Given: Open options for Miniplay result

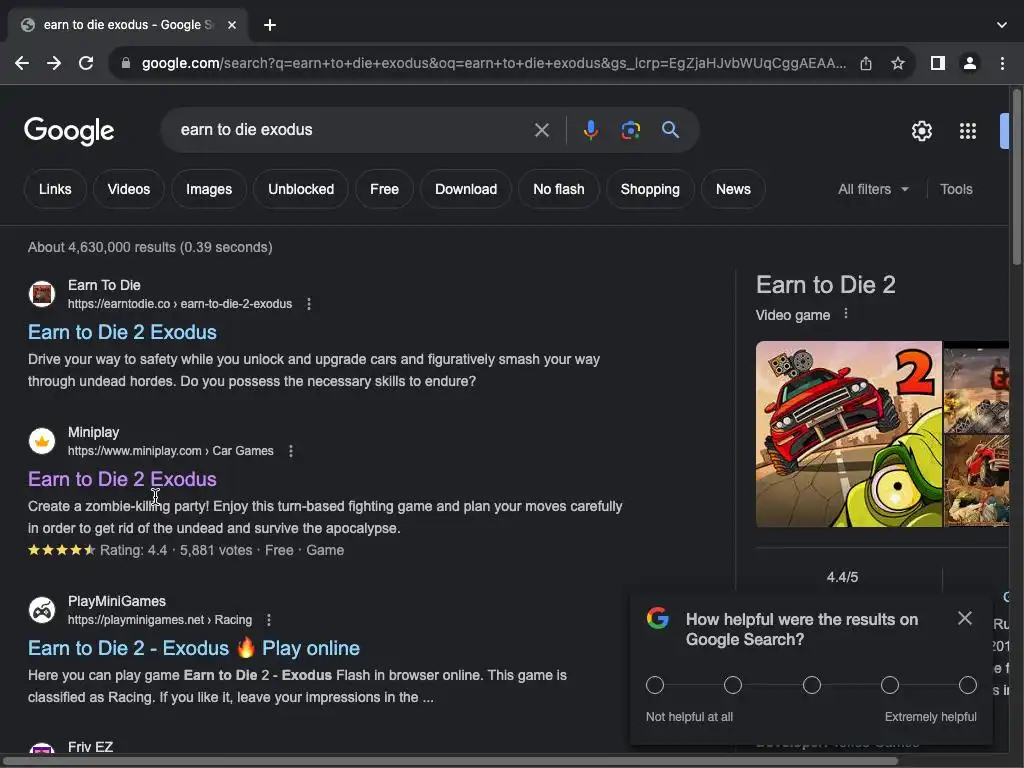Looking at the screenshot, I should [x=291, y=451].
